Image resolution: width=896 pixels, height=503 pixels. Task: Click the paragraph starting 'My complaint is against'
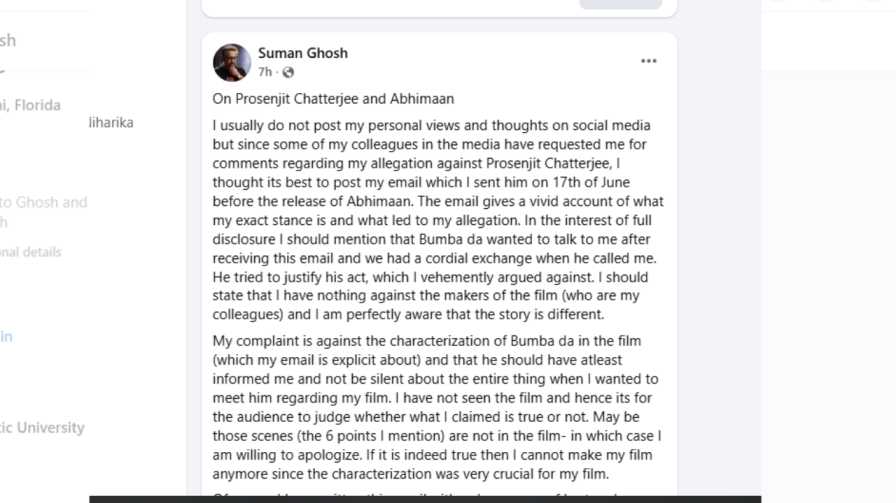[x=437, y=408]
